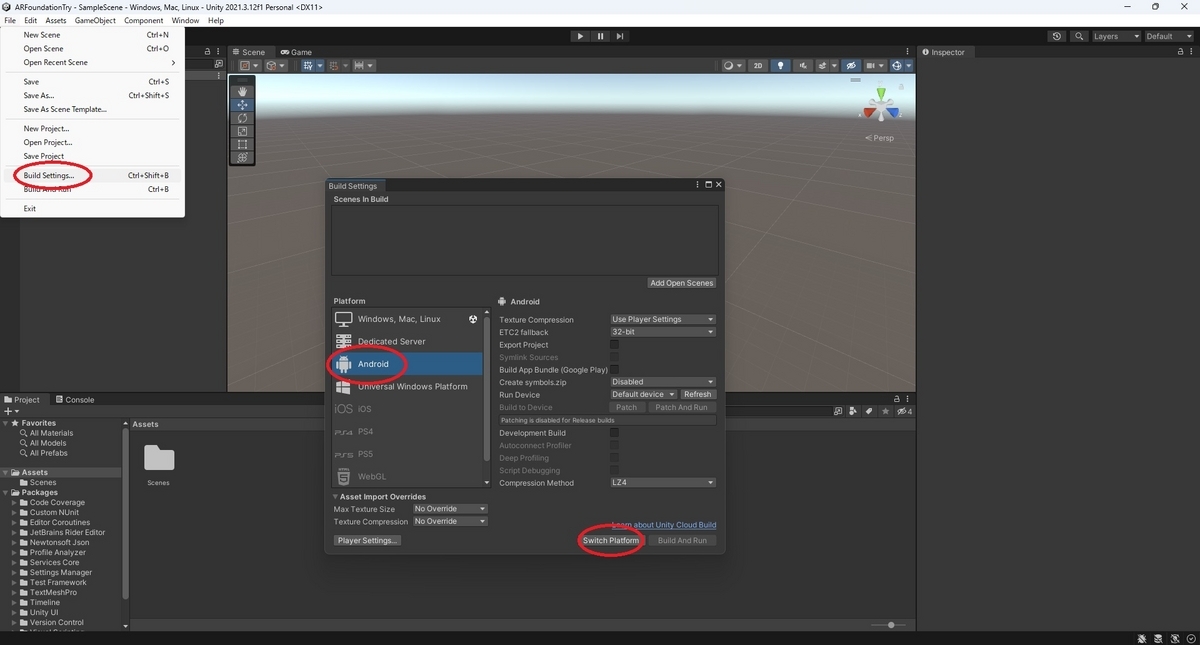Open the GameObject menu
The width and height of the screenshot is (1200, 645).
click(x=95, y=20)
